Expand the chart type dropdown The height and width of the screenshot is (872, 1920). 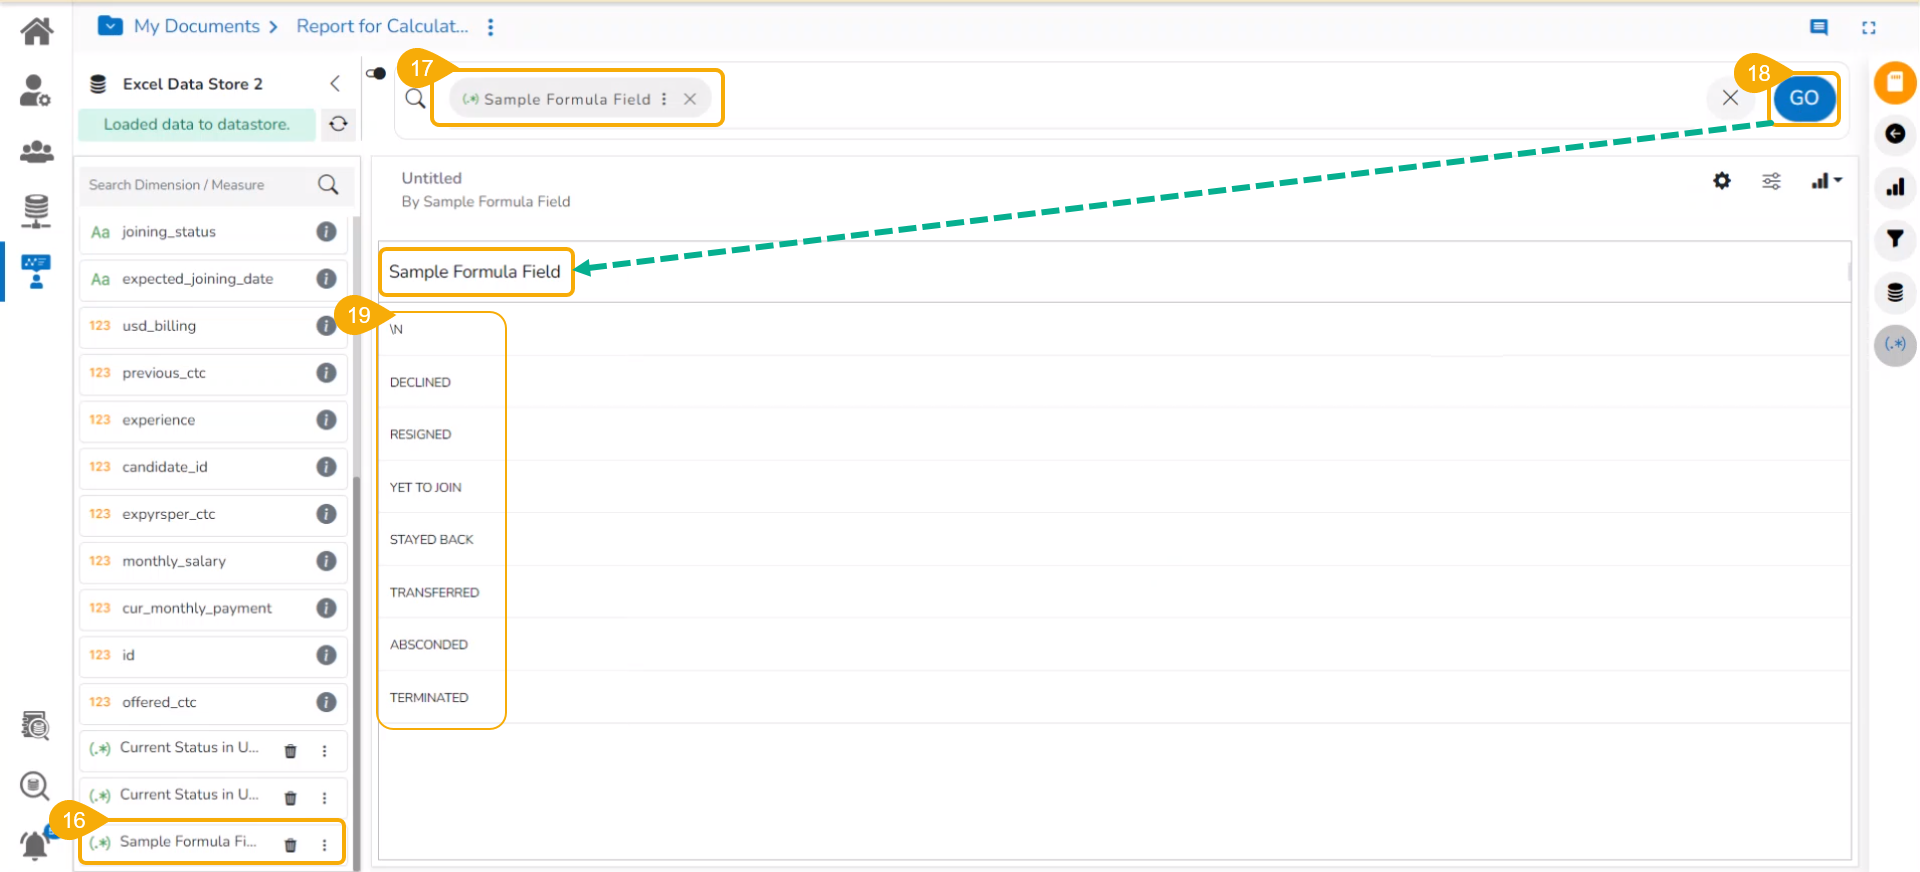pos(1826,181)
